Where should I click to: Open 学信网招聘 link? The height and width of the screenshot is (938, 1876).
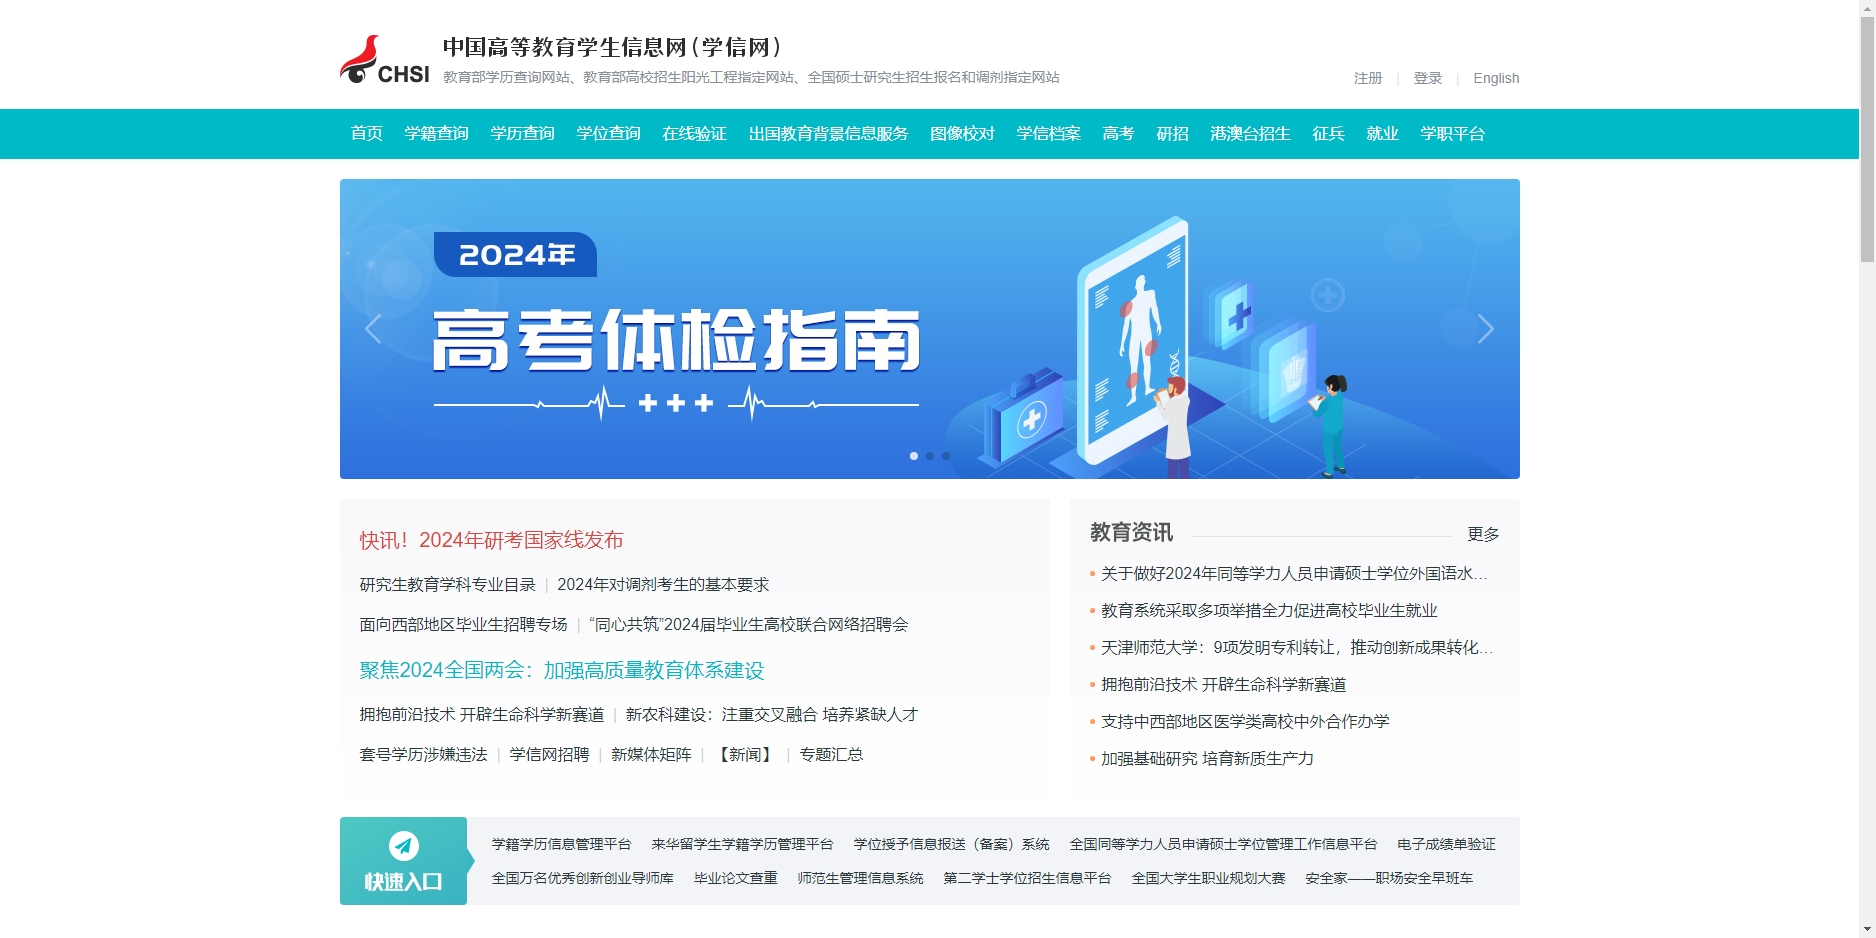pyautogui.click(x=549, y=754)
